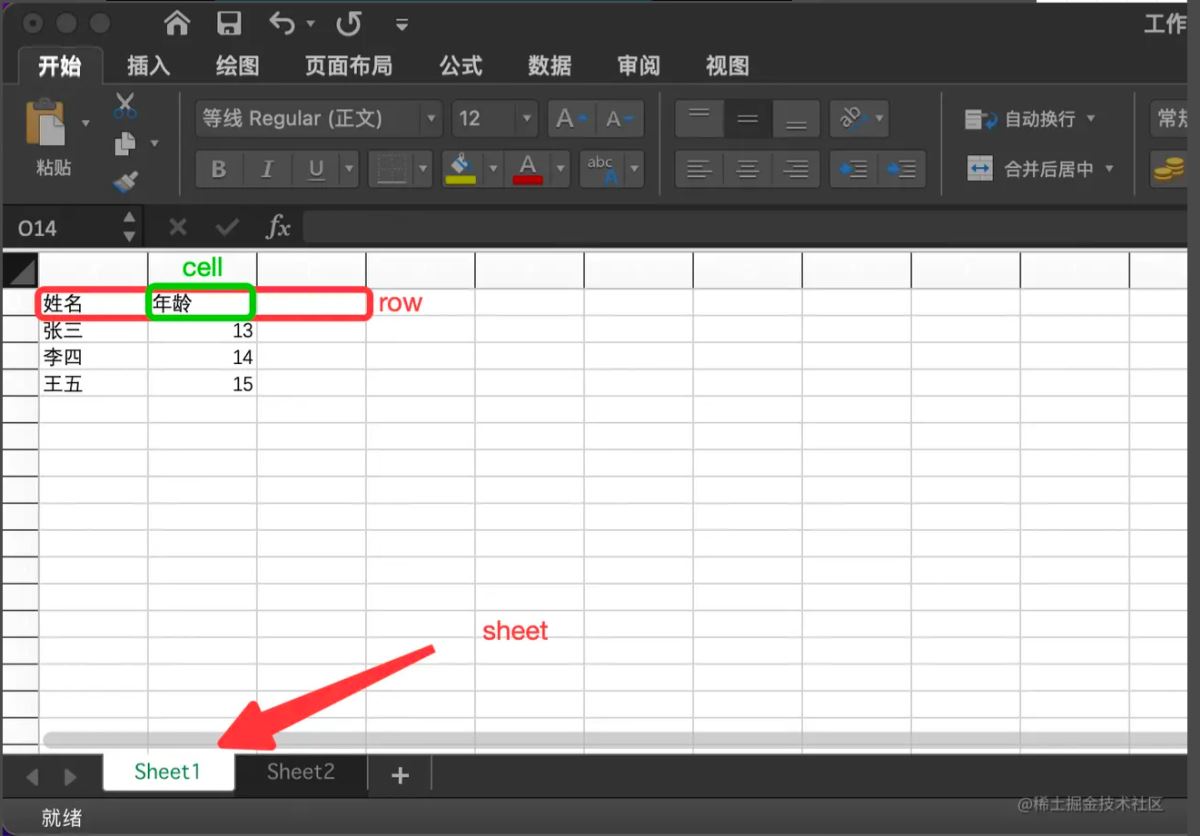Image resolution: width=1200 pixels, height=836 pixels.
Task: Align text left
Action: 700,169
